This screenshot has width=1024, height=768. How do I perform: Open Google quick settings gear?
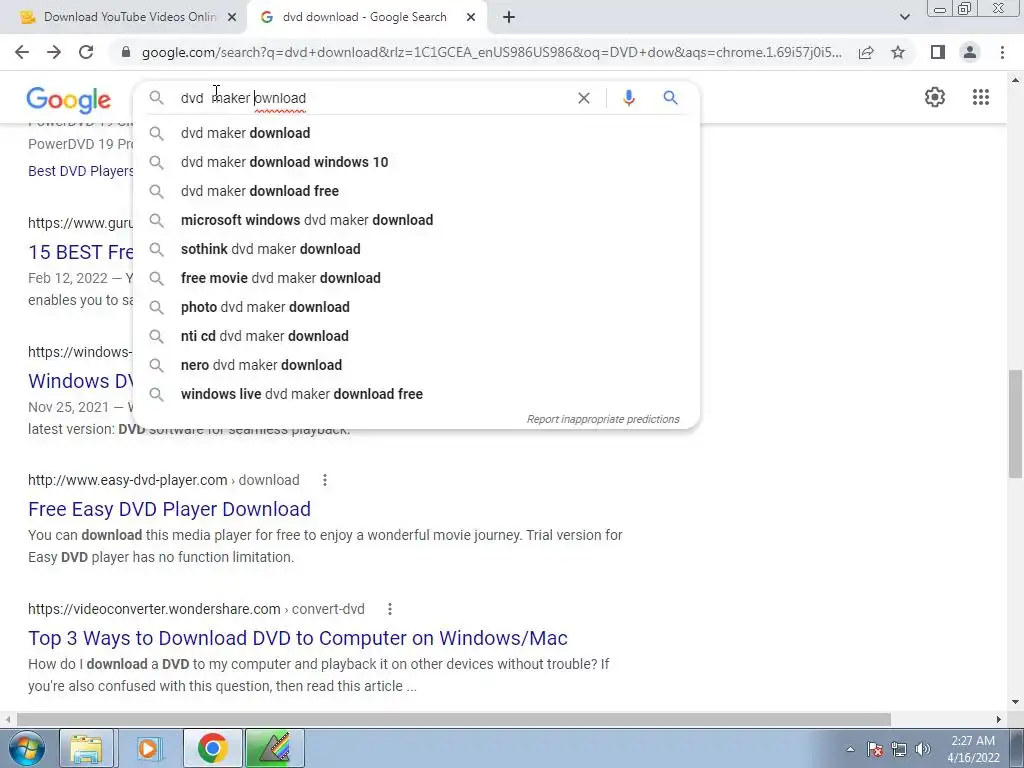pyautogui.click(x=935, y=97)
